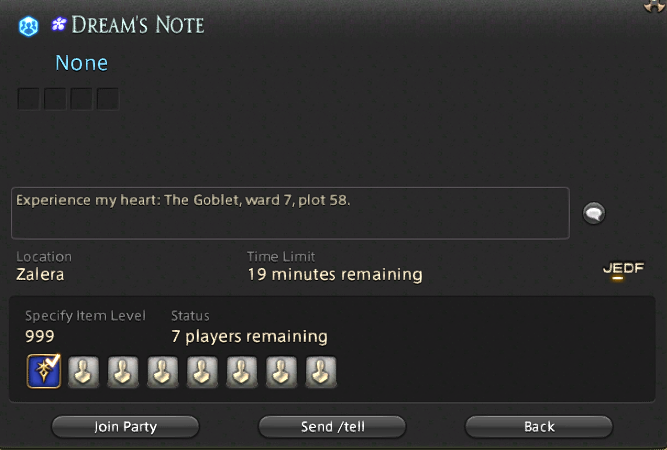Image resolution: width=667 pixels, height=450 pixels.
Task: Click the fifth empty player slot icon
Action: point(242,372)
